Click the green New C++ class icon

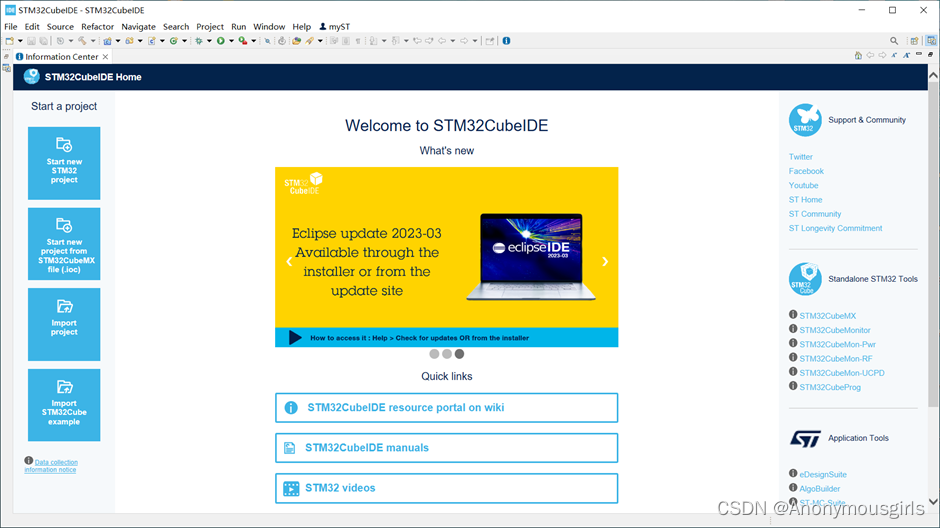173,41
